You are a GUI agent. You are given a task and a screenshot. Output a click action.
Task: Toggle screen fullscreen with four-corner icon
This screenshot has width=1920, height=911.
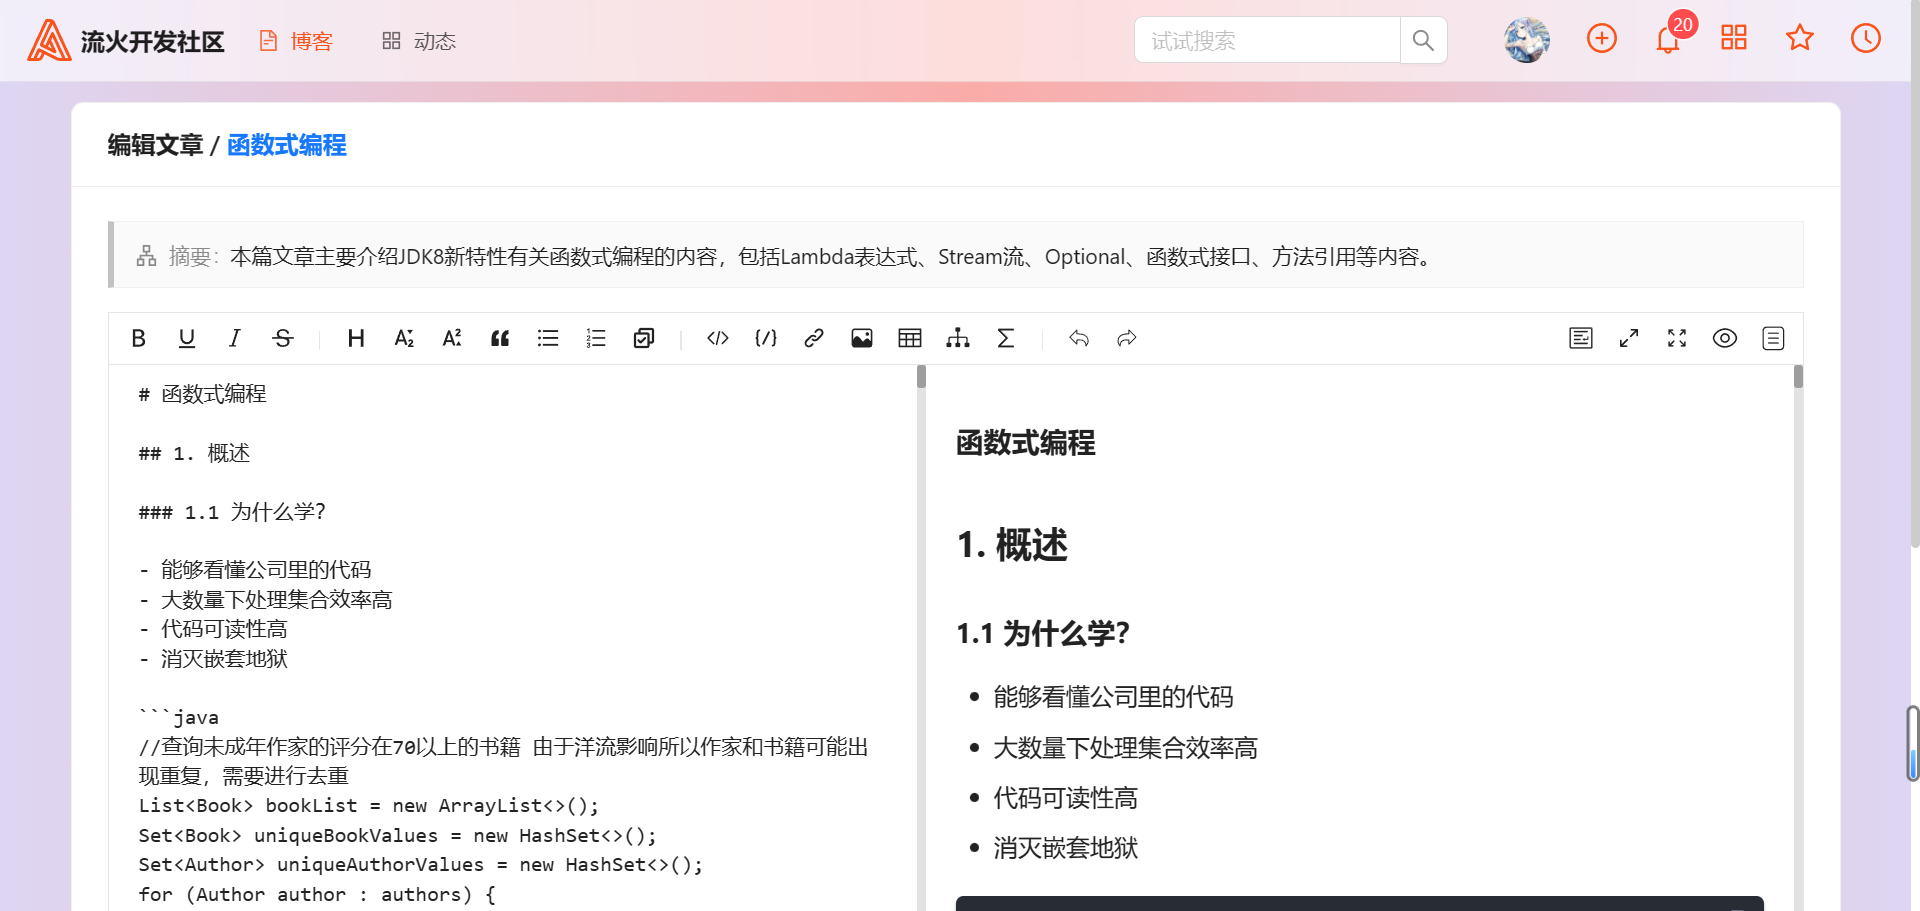tap(1677, 338)
